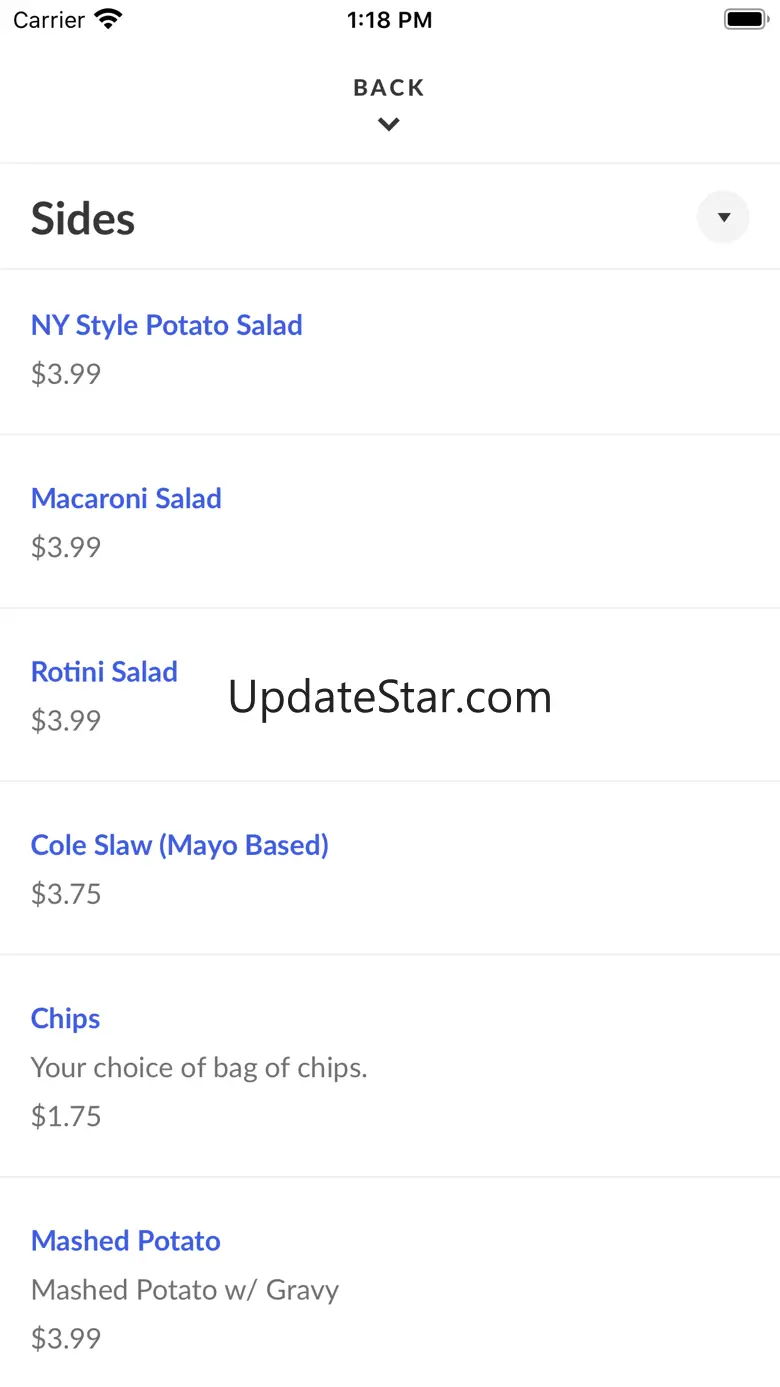Image resolution: width=780 pixels, height=1387 pixels.
Task: Choose the Macaroni Salad item
Action: (126, 498)
